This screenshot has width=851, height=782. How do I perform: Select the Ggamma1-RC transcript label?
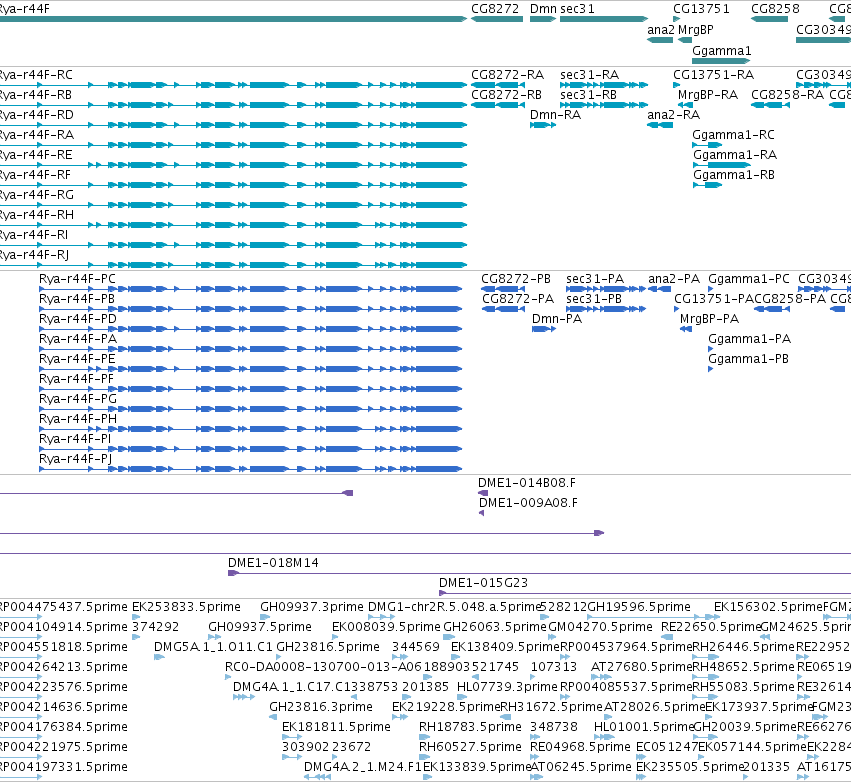click(733, 135)
